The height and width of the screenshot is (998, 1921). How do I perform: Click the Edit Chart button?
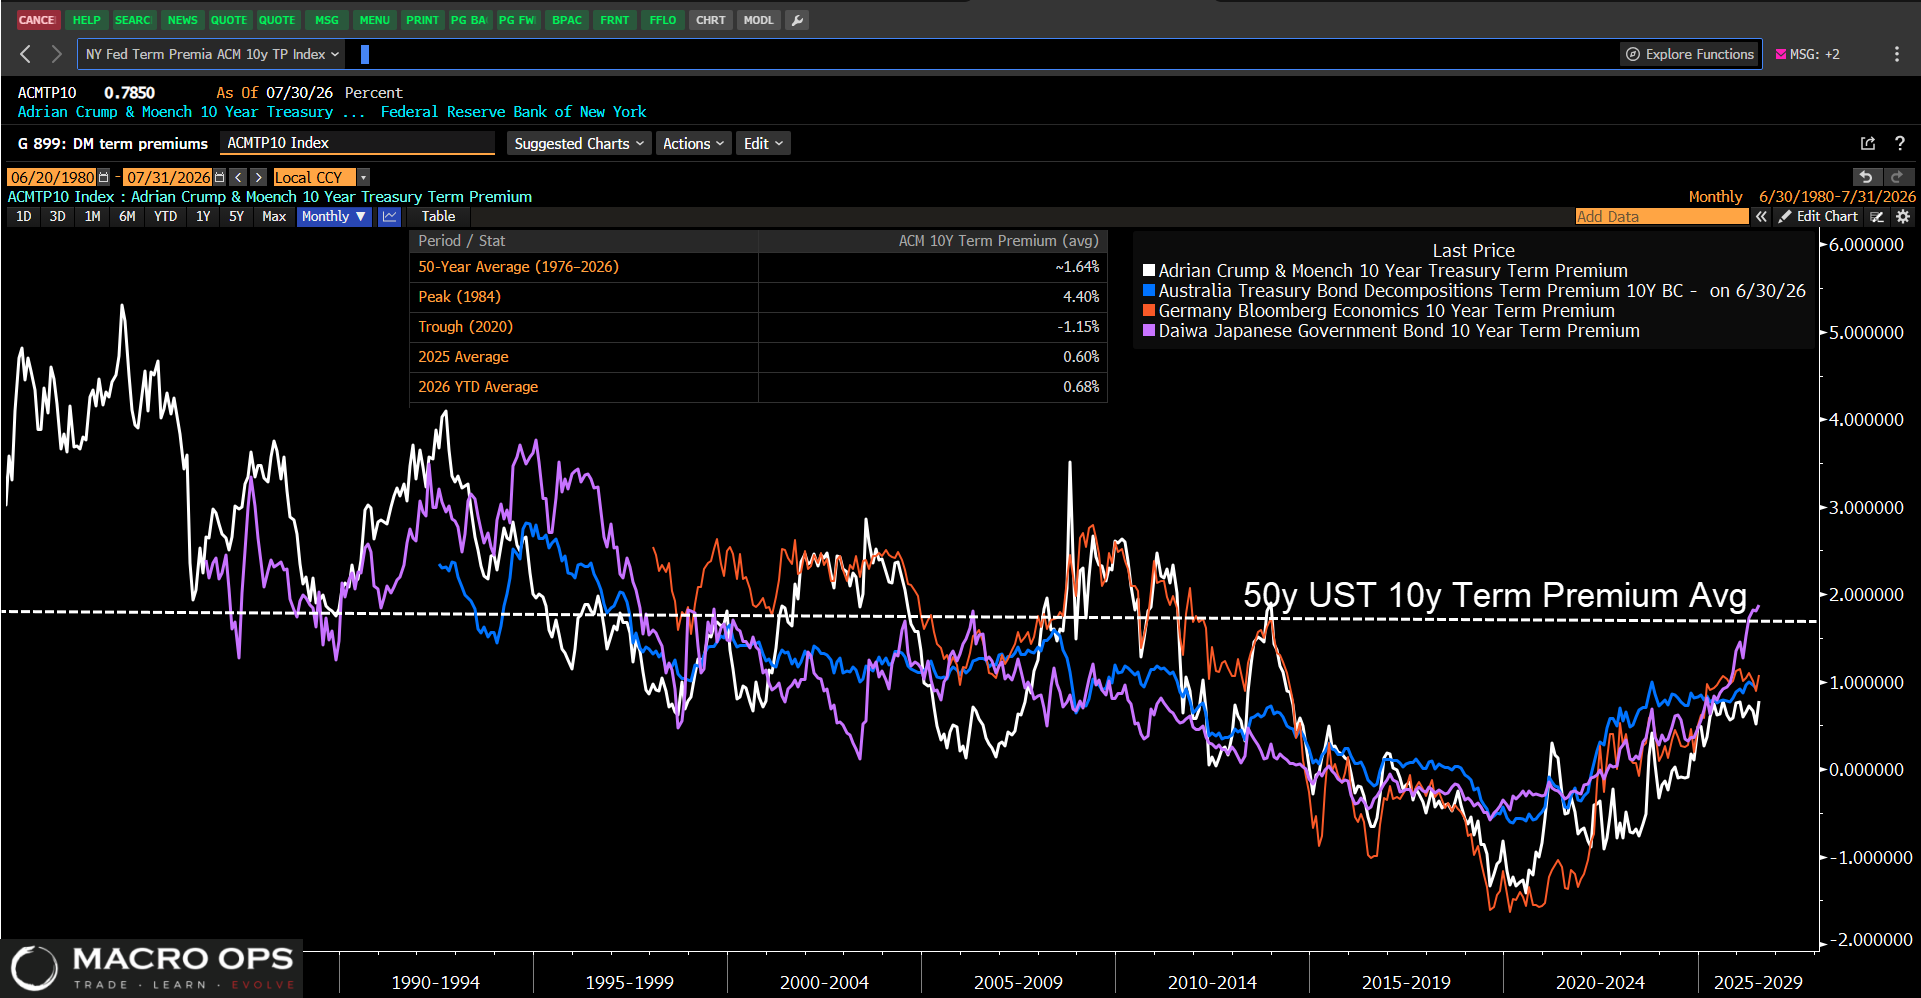click(x=1817, y=216)
